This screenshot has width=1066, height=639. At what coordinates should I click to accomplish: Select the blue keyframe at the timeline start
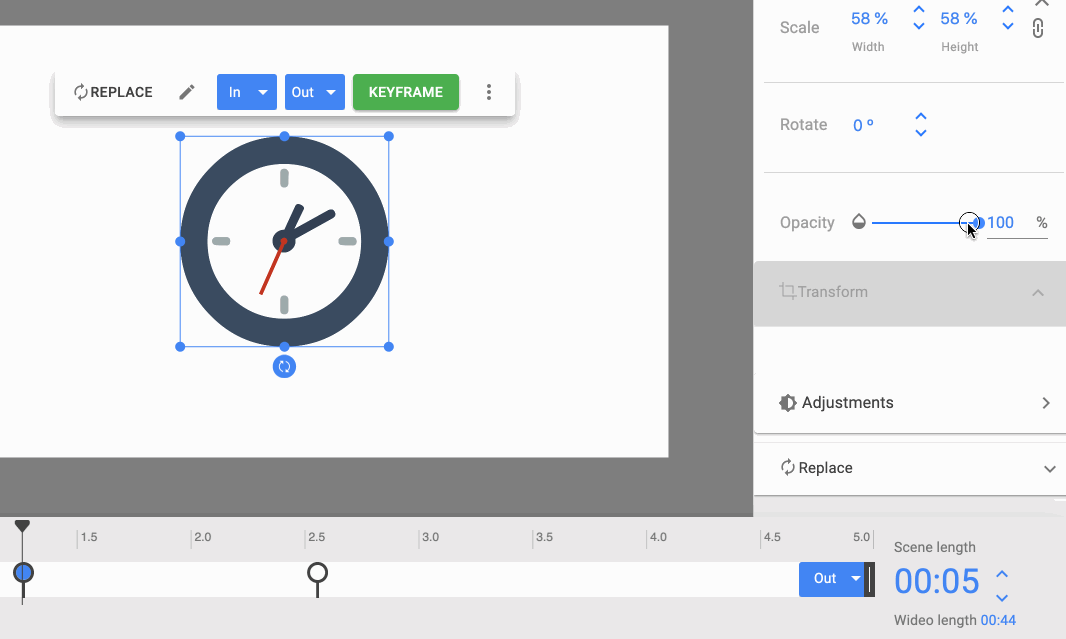(23, 572)
